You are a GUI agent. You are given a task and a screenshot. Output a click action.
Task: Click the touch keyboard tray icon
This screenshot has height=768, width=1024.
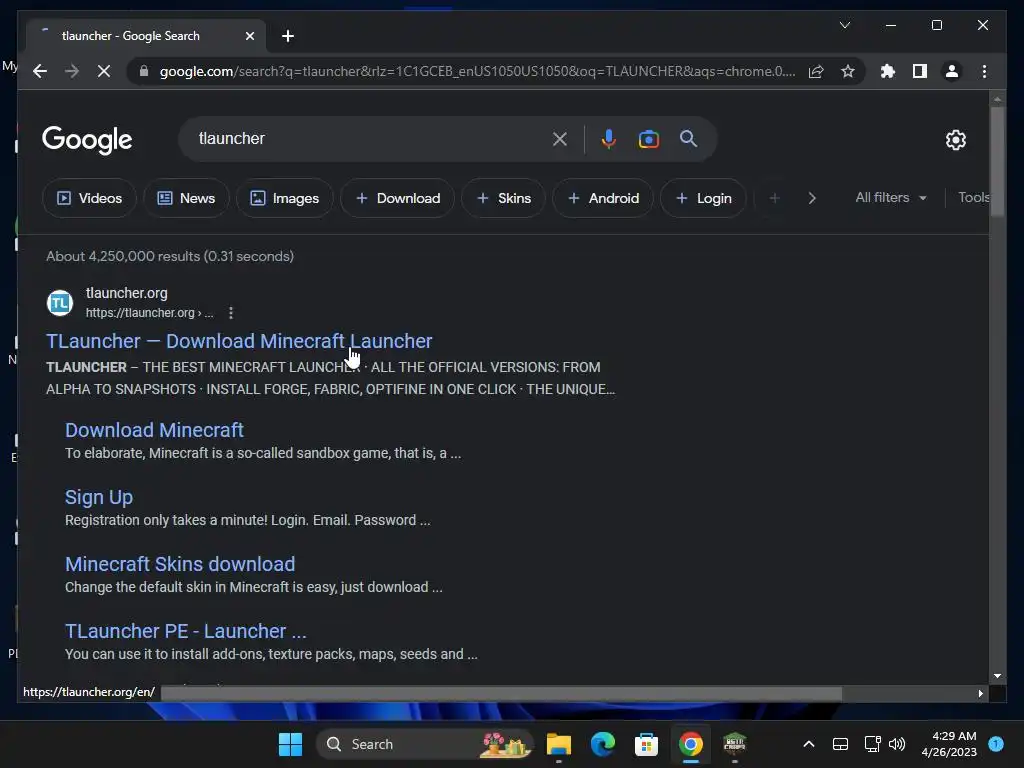840,744
